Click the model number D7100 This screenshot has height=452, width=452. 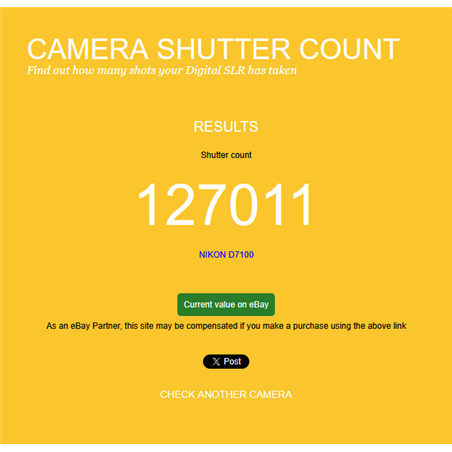point(241,255)
